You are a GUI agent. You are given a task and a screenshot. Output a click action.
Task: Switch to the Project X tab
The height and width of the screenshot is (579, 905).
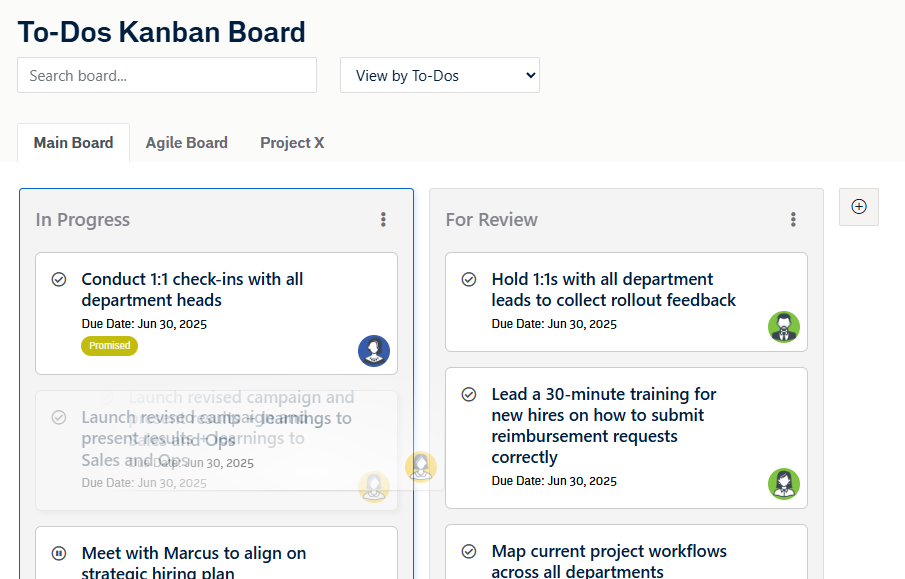tap(292, 143)
